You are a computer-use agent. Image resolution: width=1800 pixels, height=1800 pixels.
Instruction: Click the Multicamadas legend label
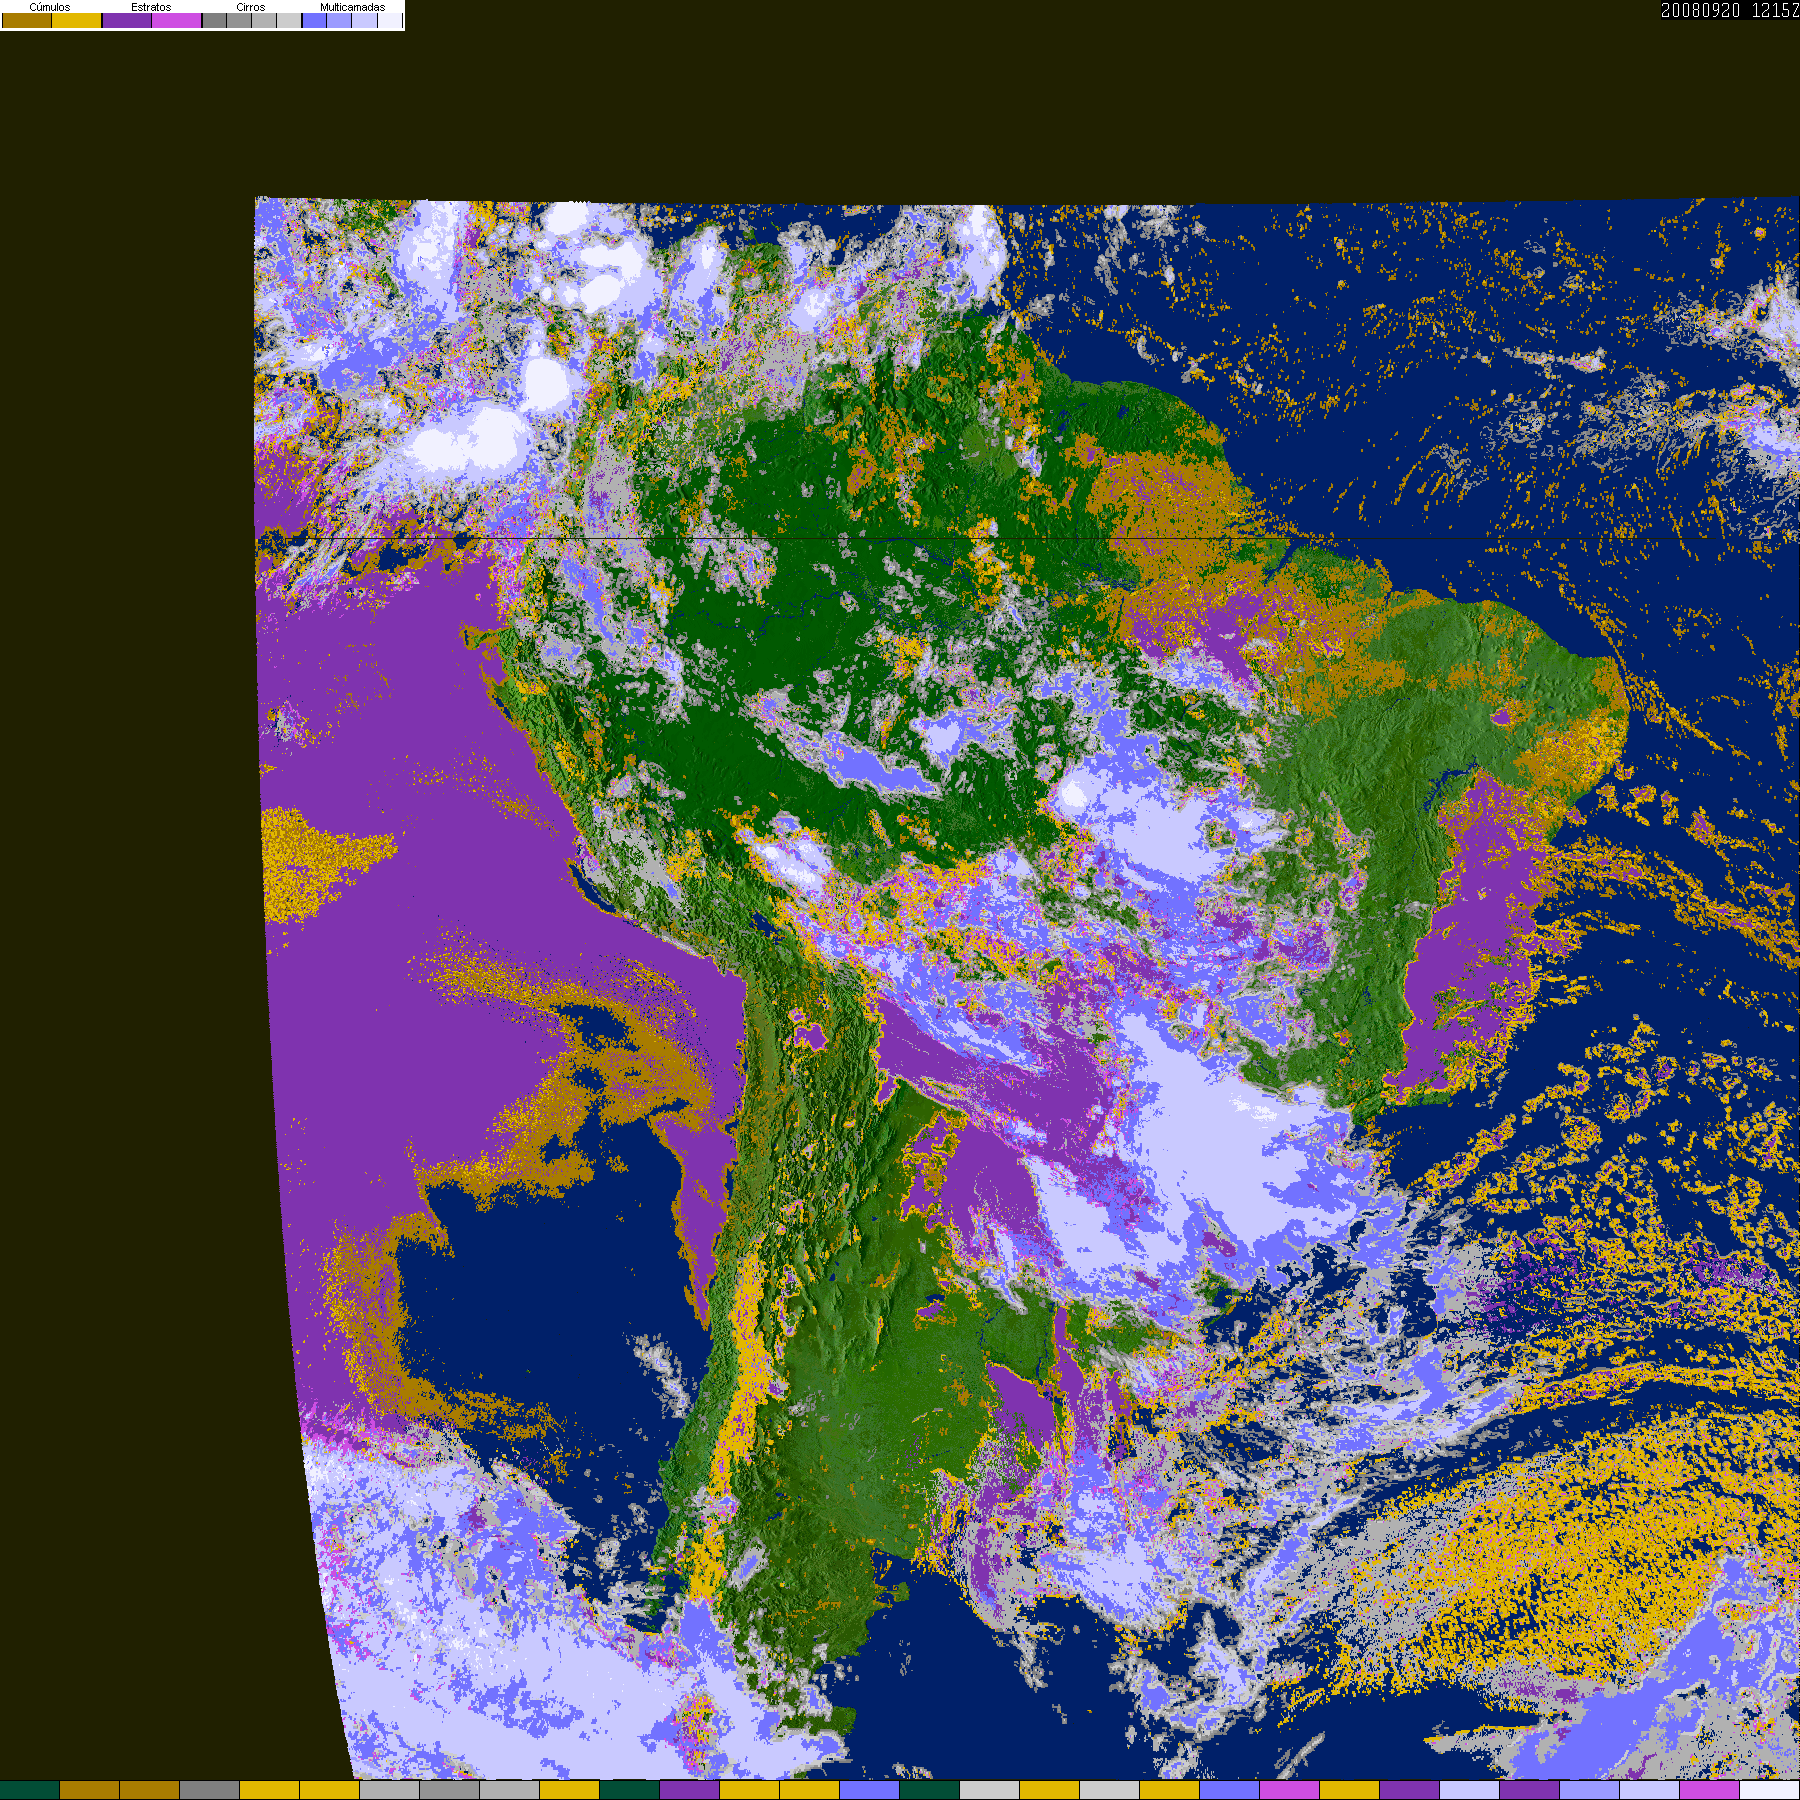pyautogui.click(x=352, y=7)
